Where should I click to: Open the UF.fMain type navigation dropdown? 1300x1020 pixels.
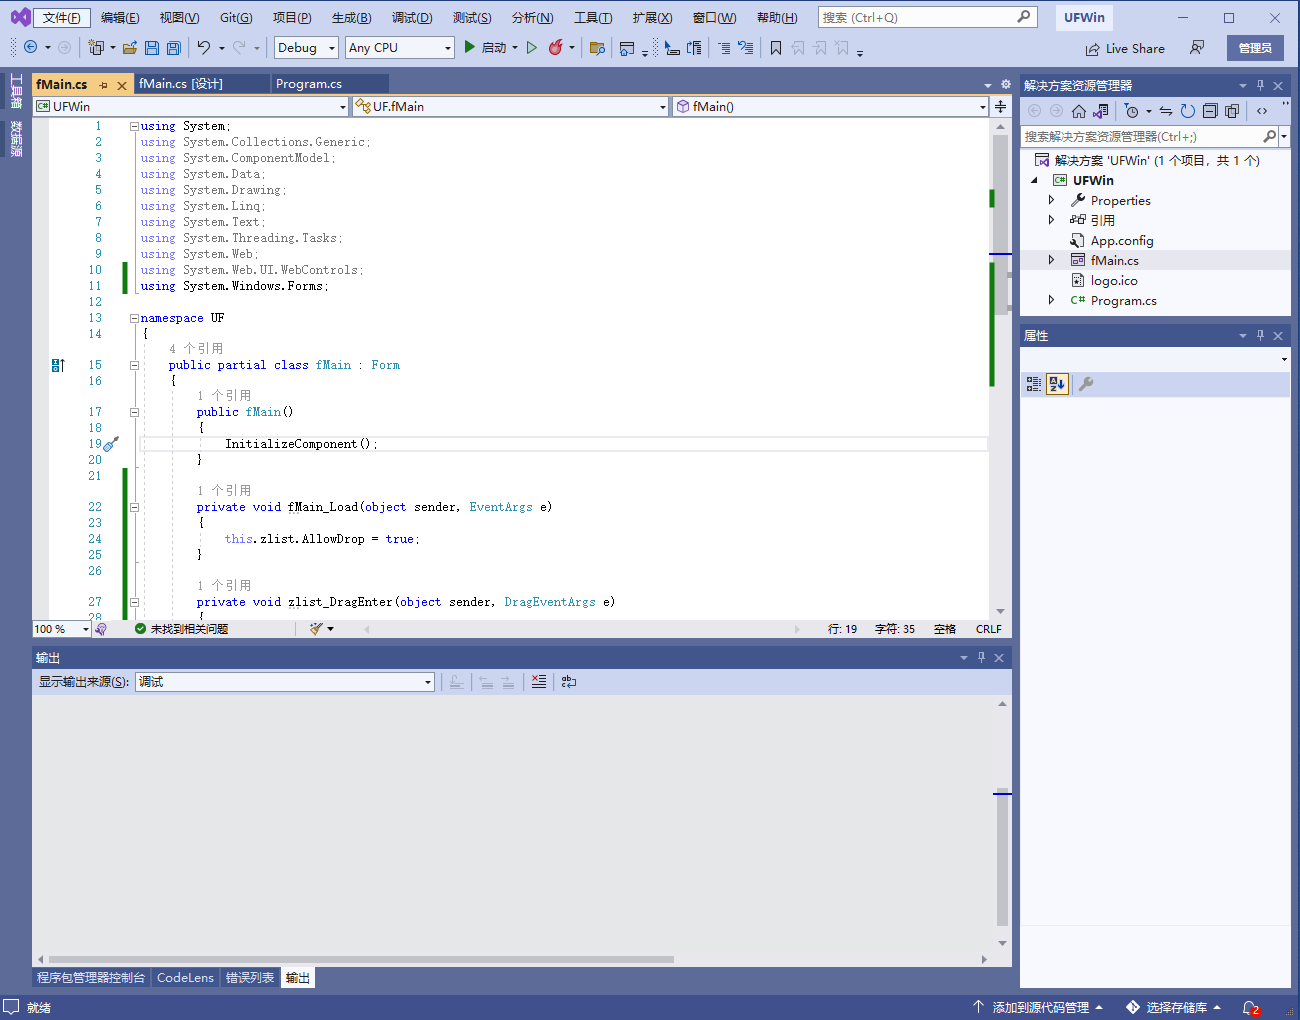[510, 106]
